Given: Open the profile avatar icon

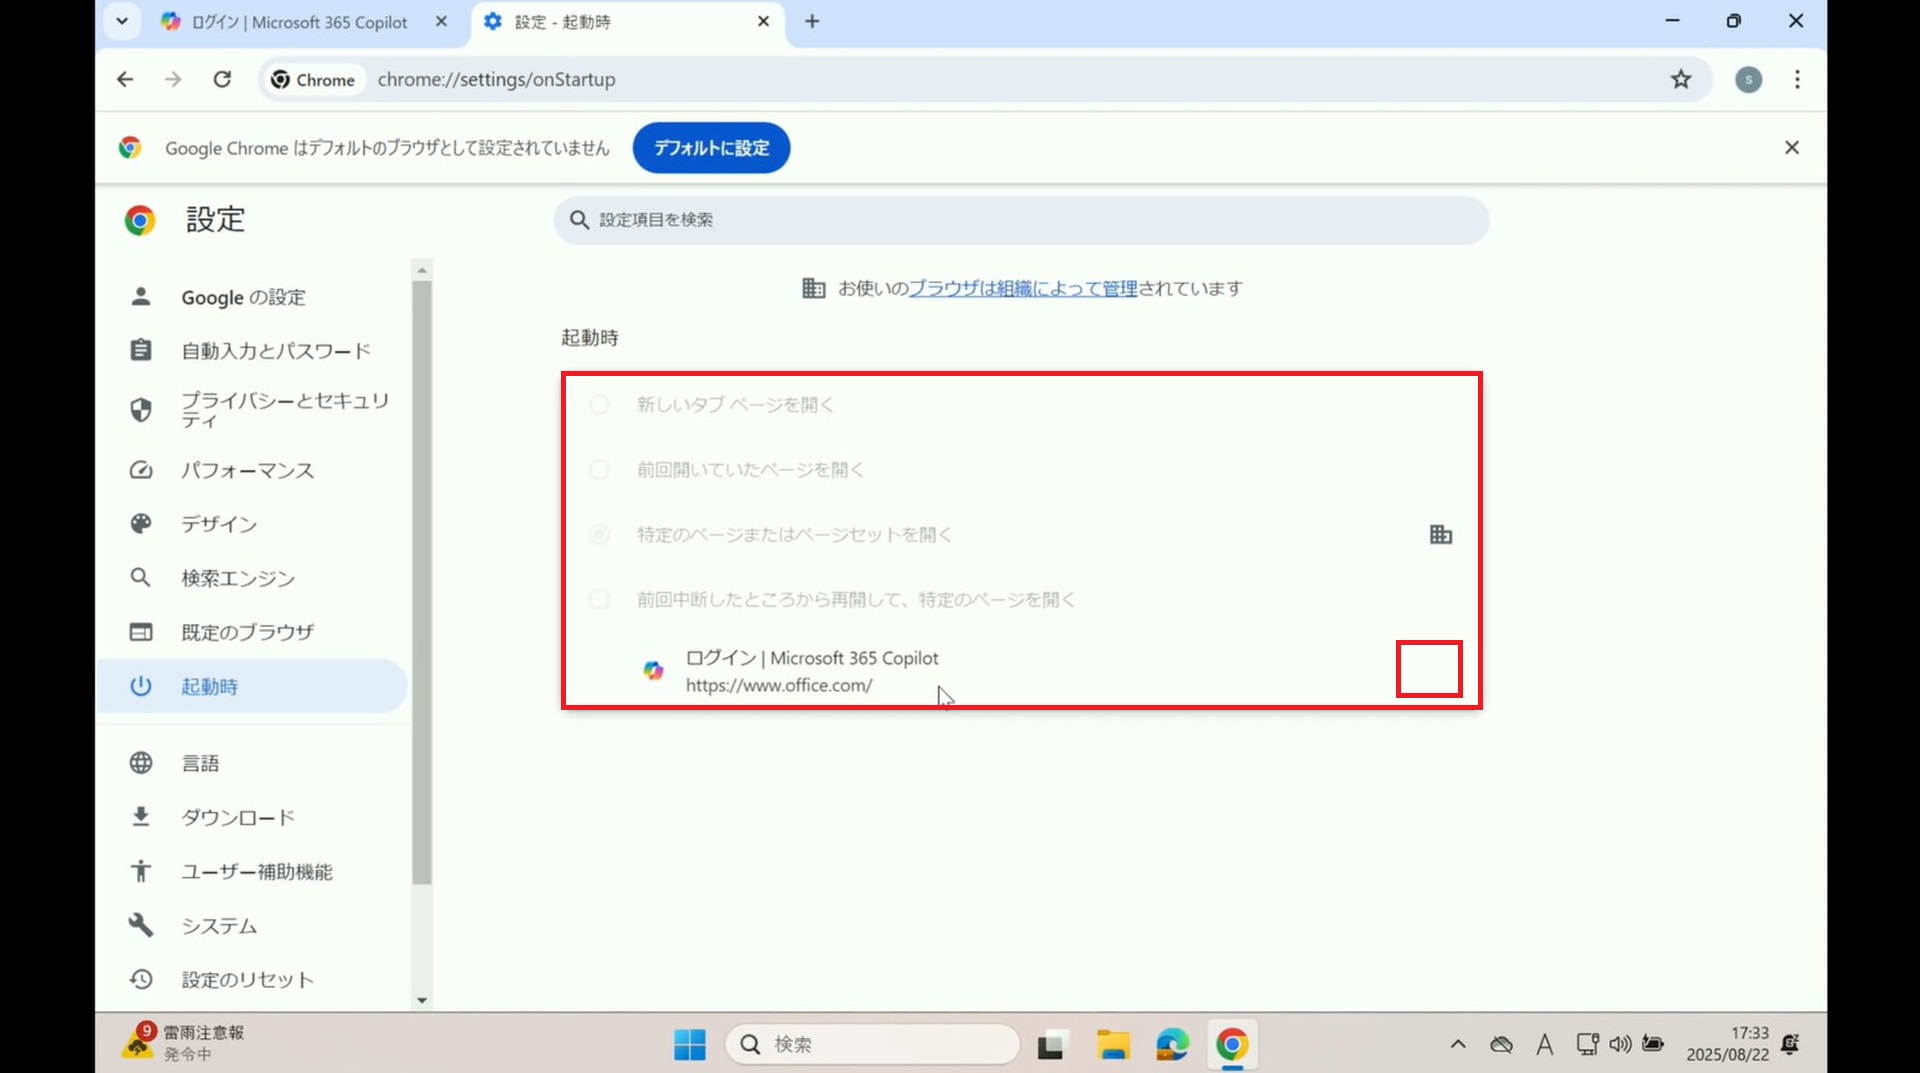Looking at the screenshot, I should (1748, 79).
